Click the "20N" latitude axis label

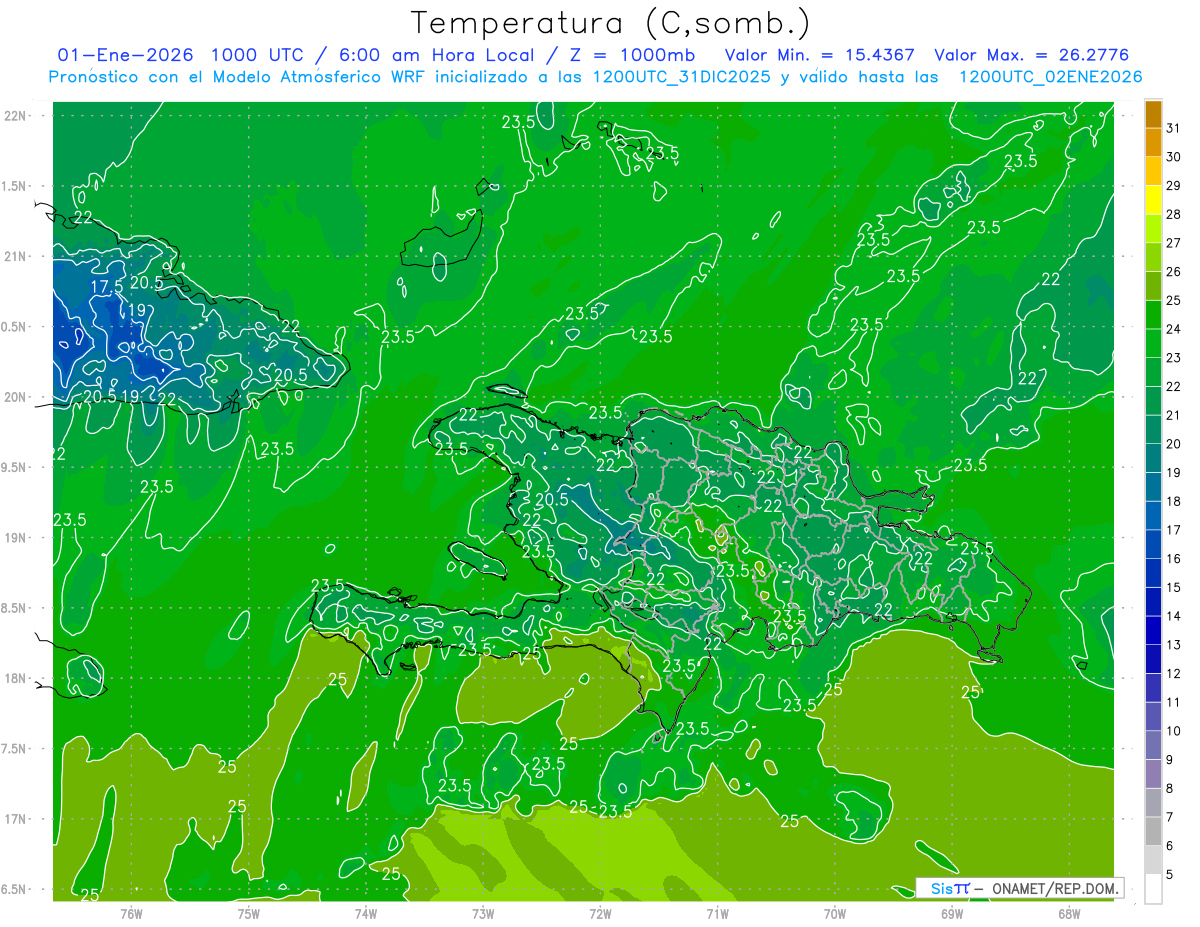pos(16,397)
